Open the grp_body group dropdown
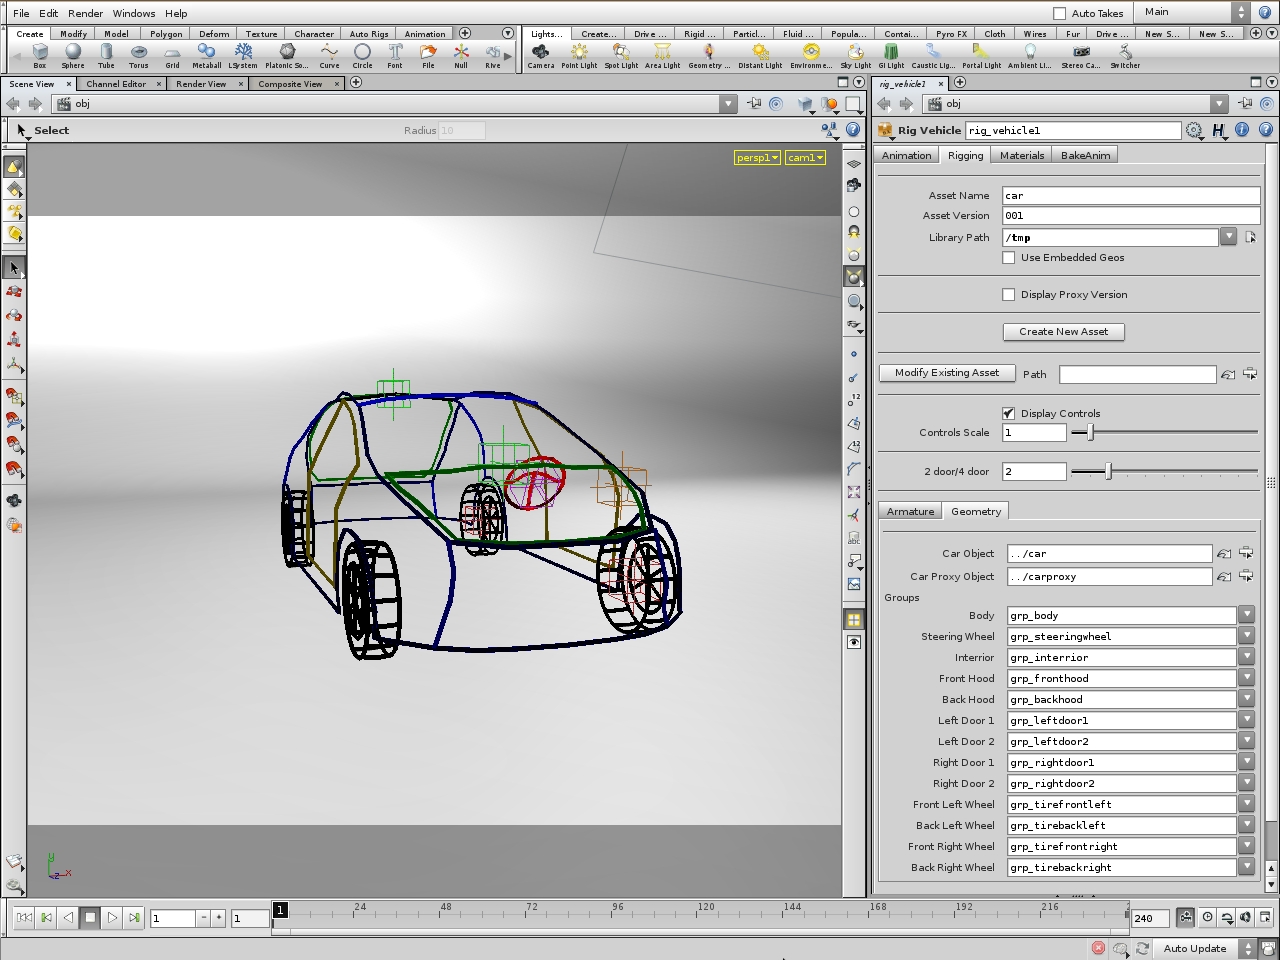This screenshot has height=960, width=1280. click(x=1246, y=615)
